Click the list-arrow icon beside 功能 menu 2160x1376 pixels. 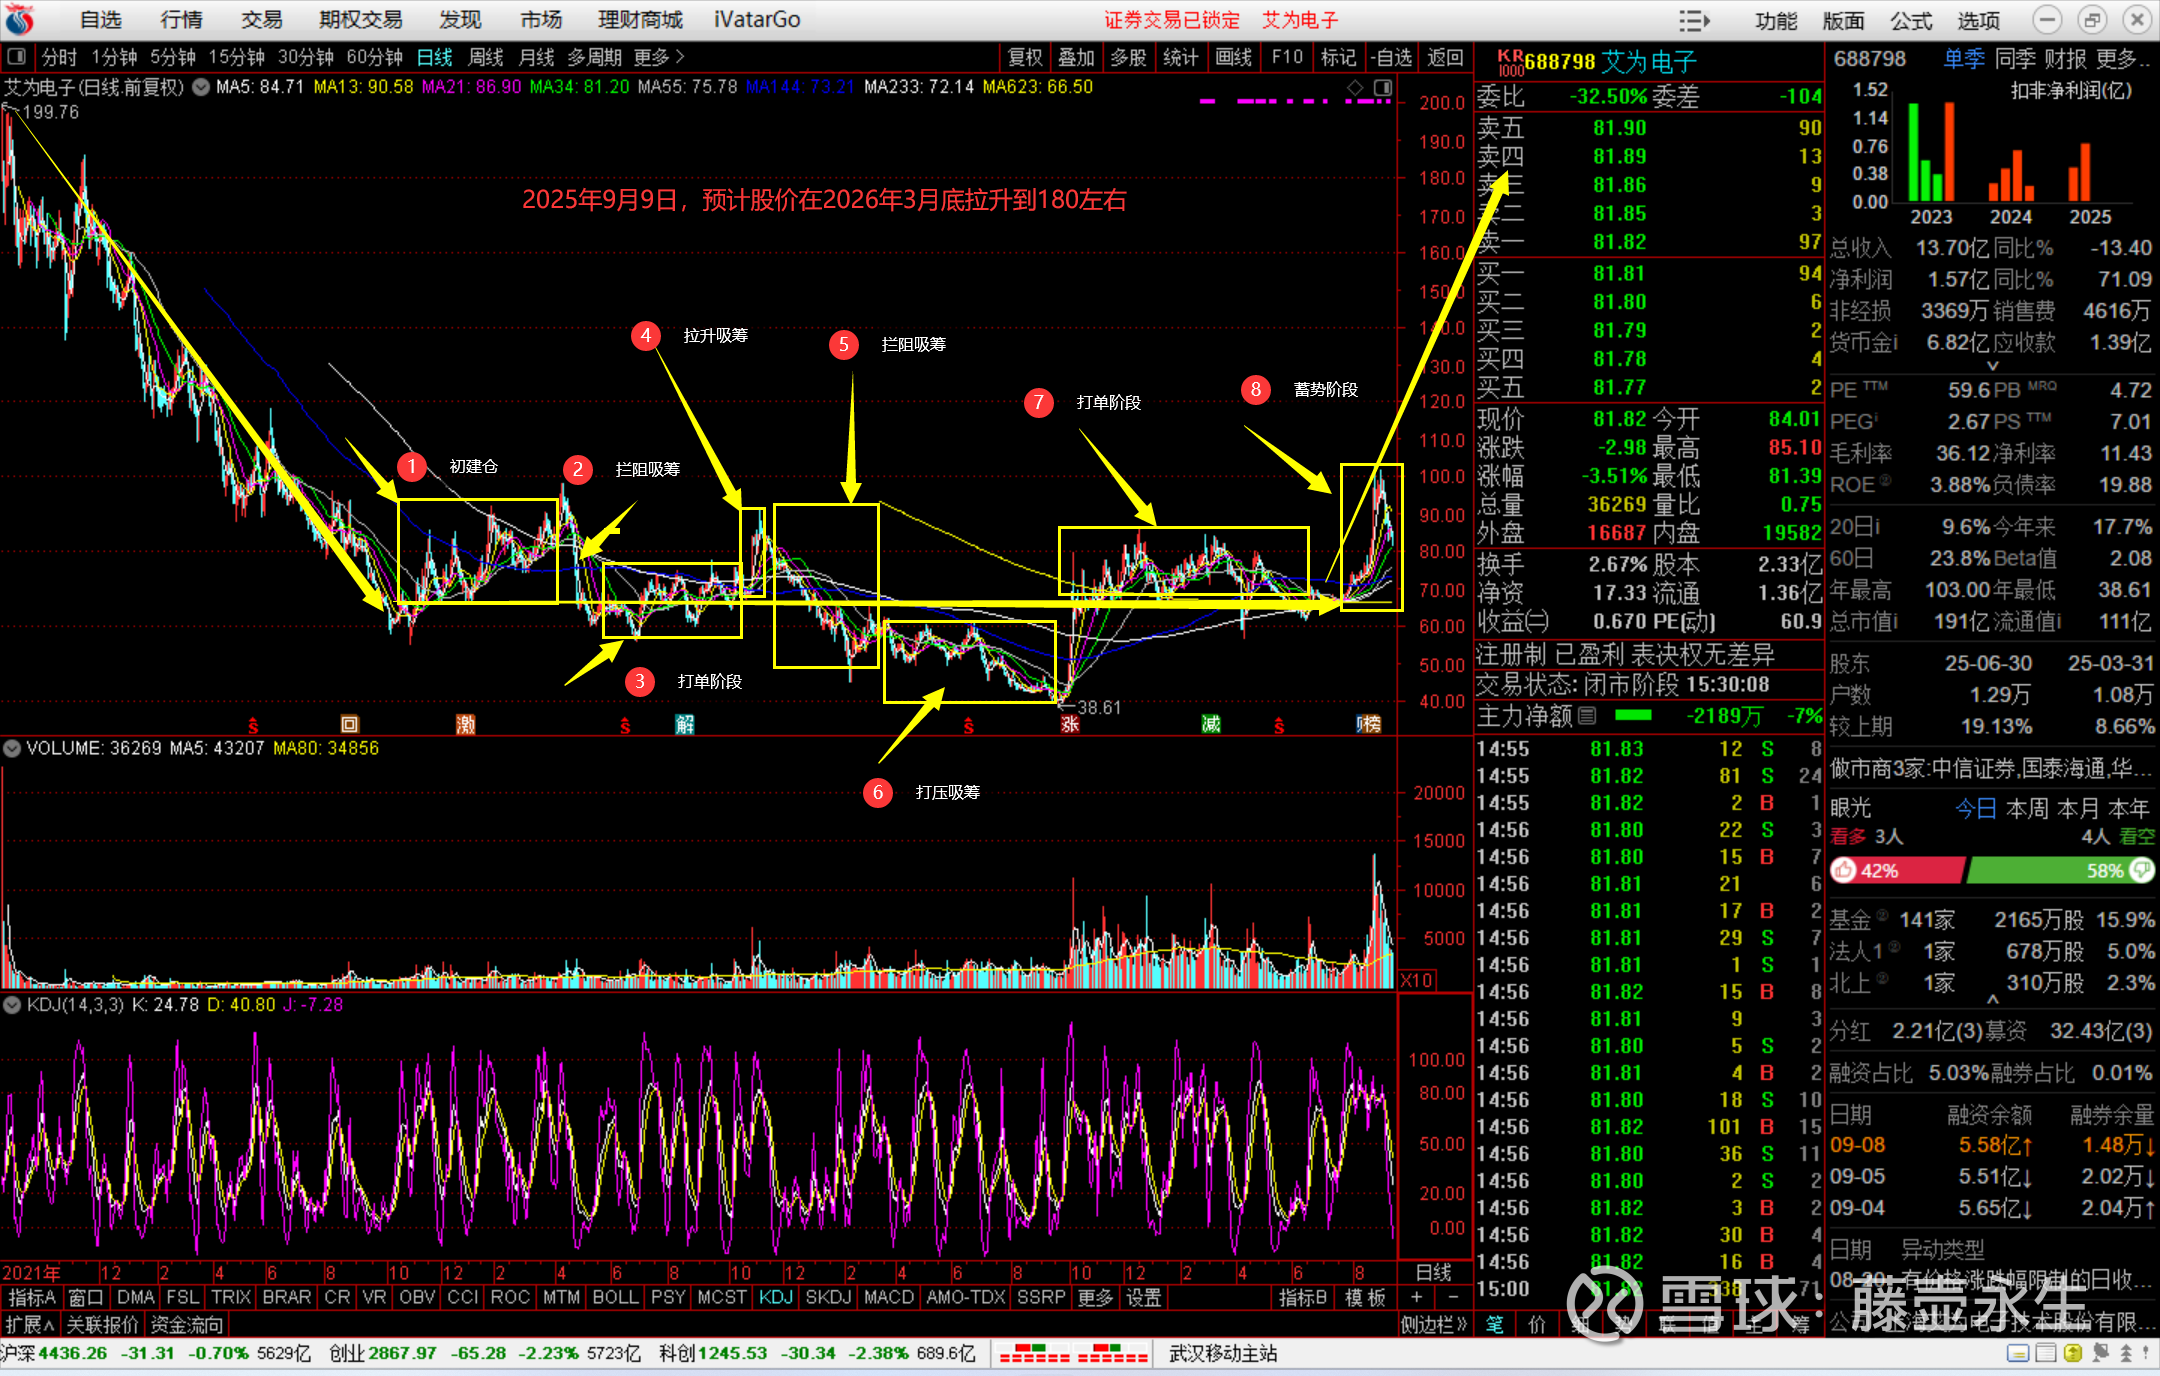pos(1694,20)
